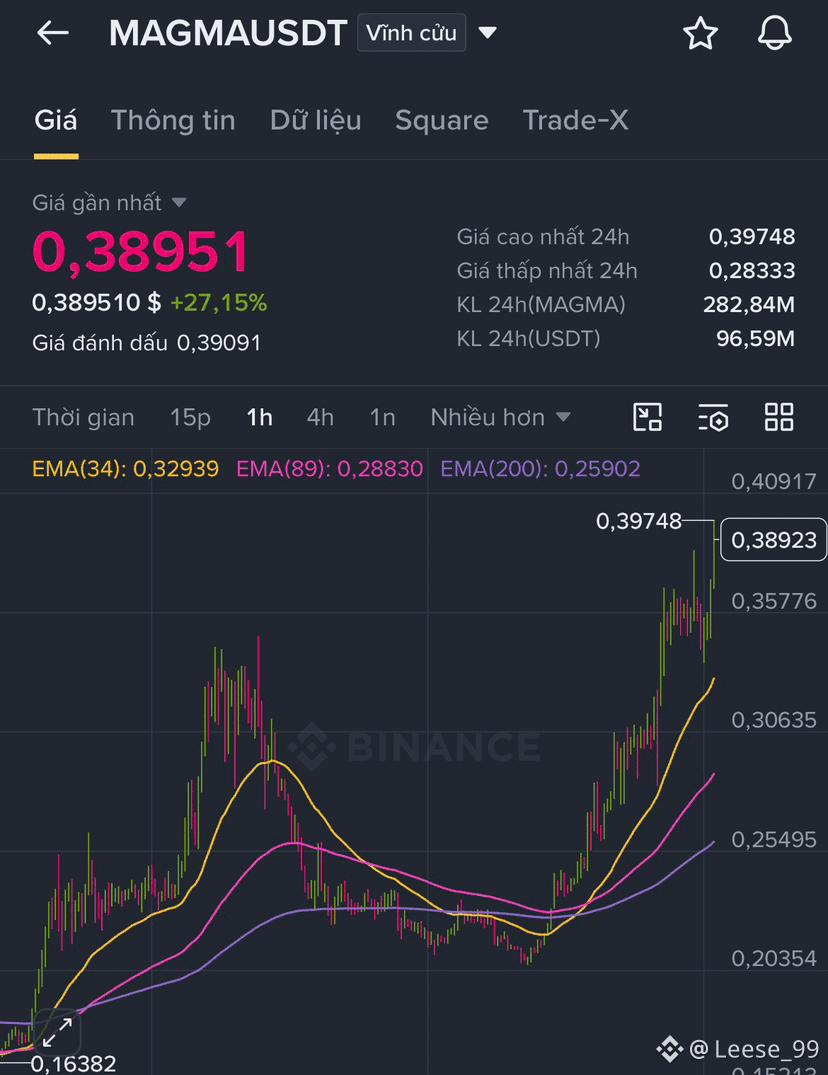Tap the MAGMAUSDT pair title
828x1075 pixels.
point(228,33)
